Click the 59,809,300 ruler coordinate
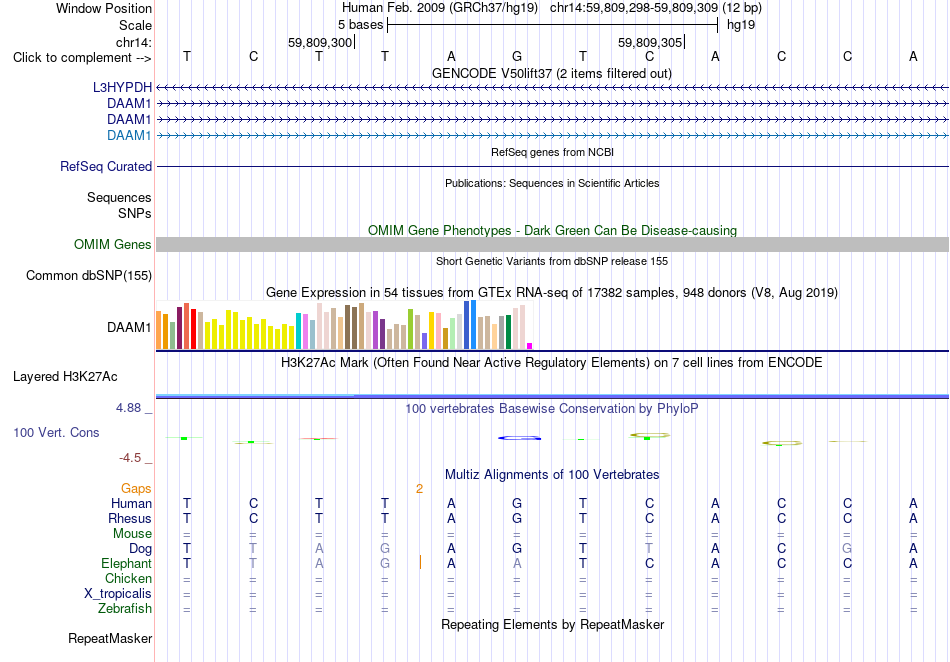The image size is (950, 662). pos(319,42)
